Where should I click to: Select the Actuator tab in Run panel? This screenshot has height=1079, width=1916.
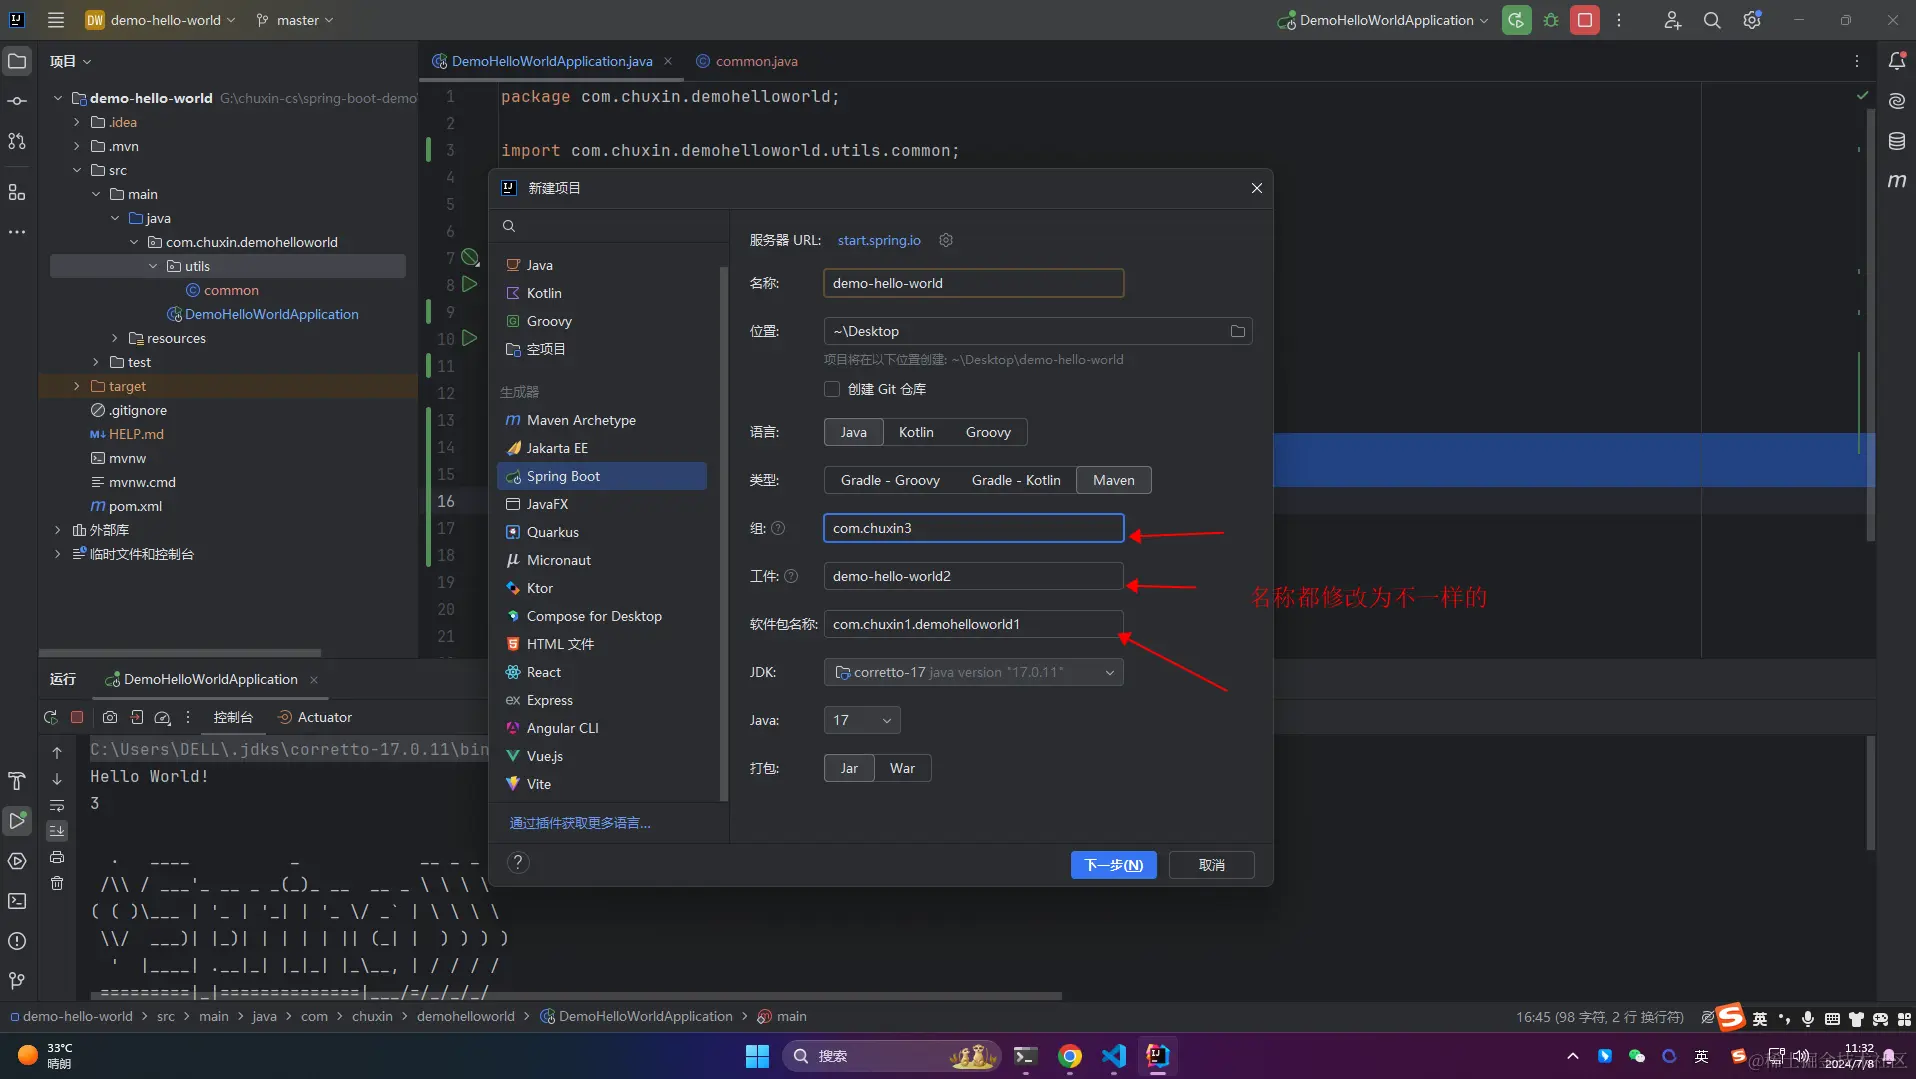(314, 717)
